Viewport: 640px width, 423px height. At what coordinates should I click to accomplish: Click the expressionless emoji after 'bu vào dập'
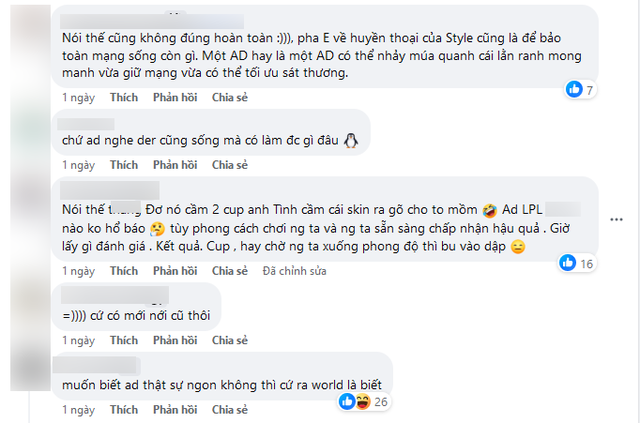(x=518, y=247)
